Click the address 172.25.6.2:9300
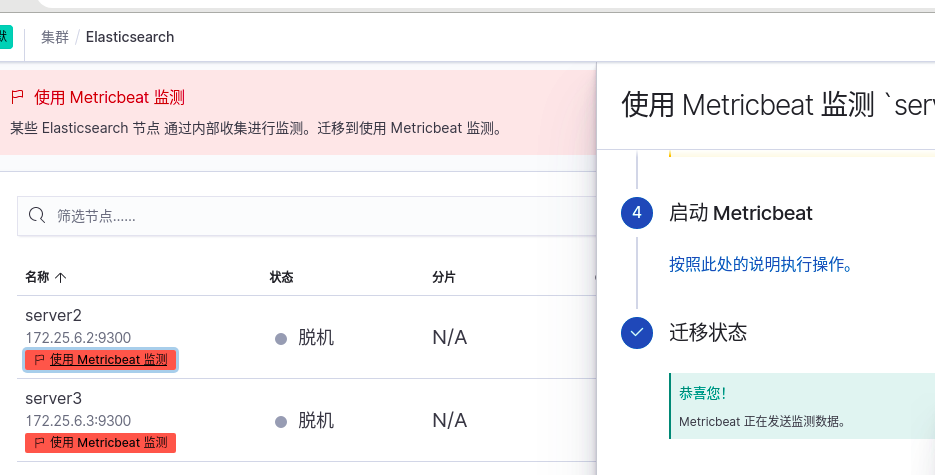Screen dimensions: 935x475 point(78,338)
